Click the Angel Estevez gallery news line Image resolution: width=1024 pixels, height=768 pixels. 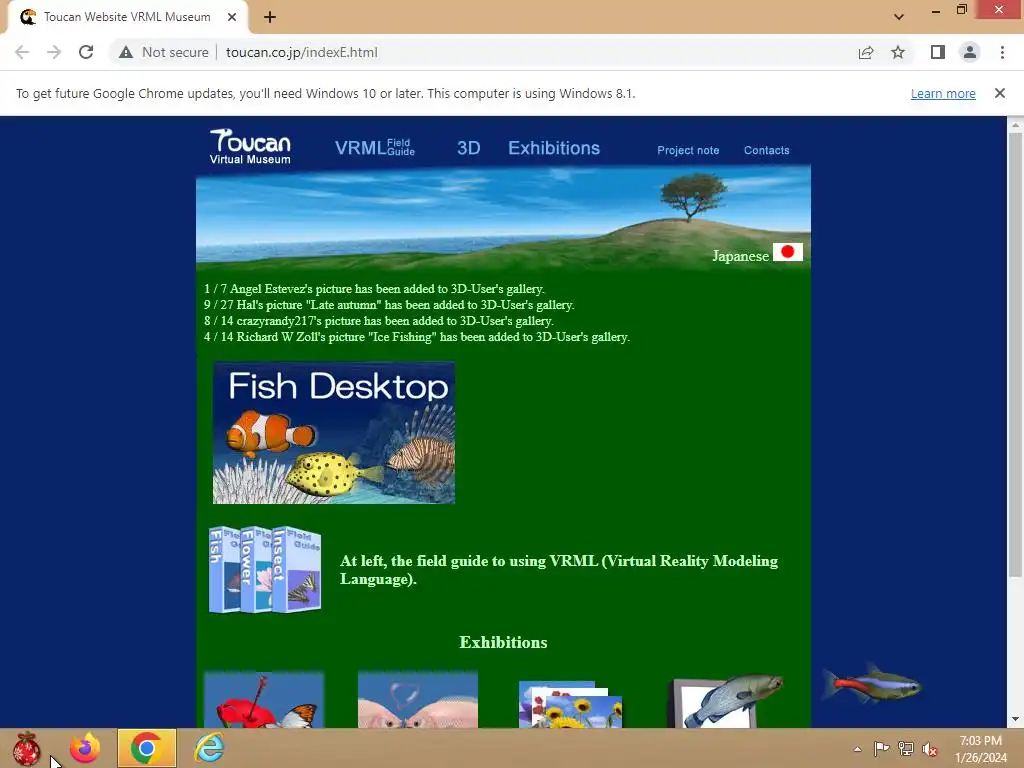[374, 289]
